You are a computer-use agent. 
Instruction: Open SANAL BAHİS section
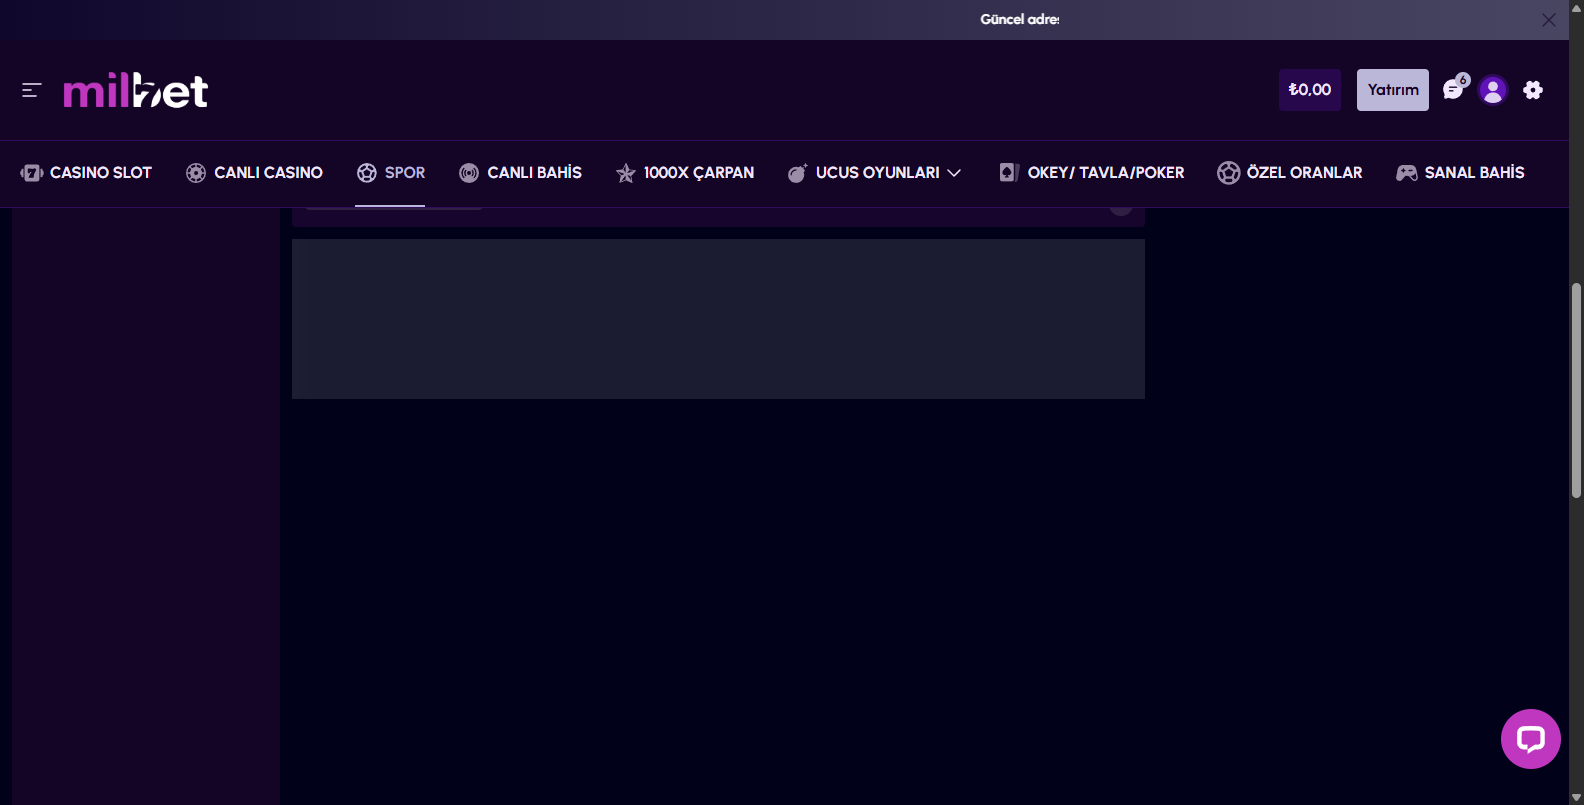pyautogui.click(x=1460, y=173)
